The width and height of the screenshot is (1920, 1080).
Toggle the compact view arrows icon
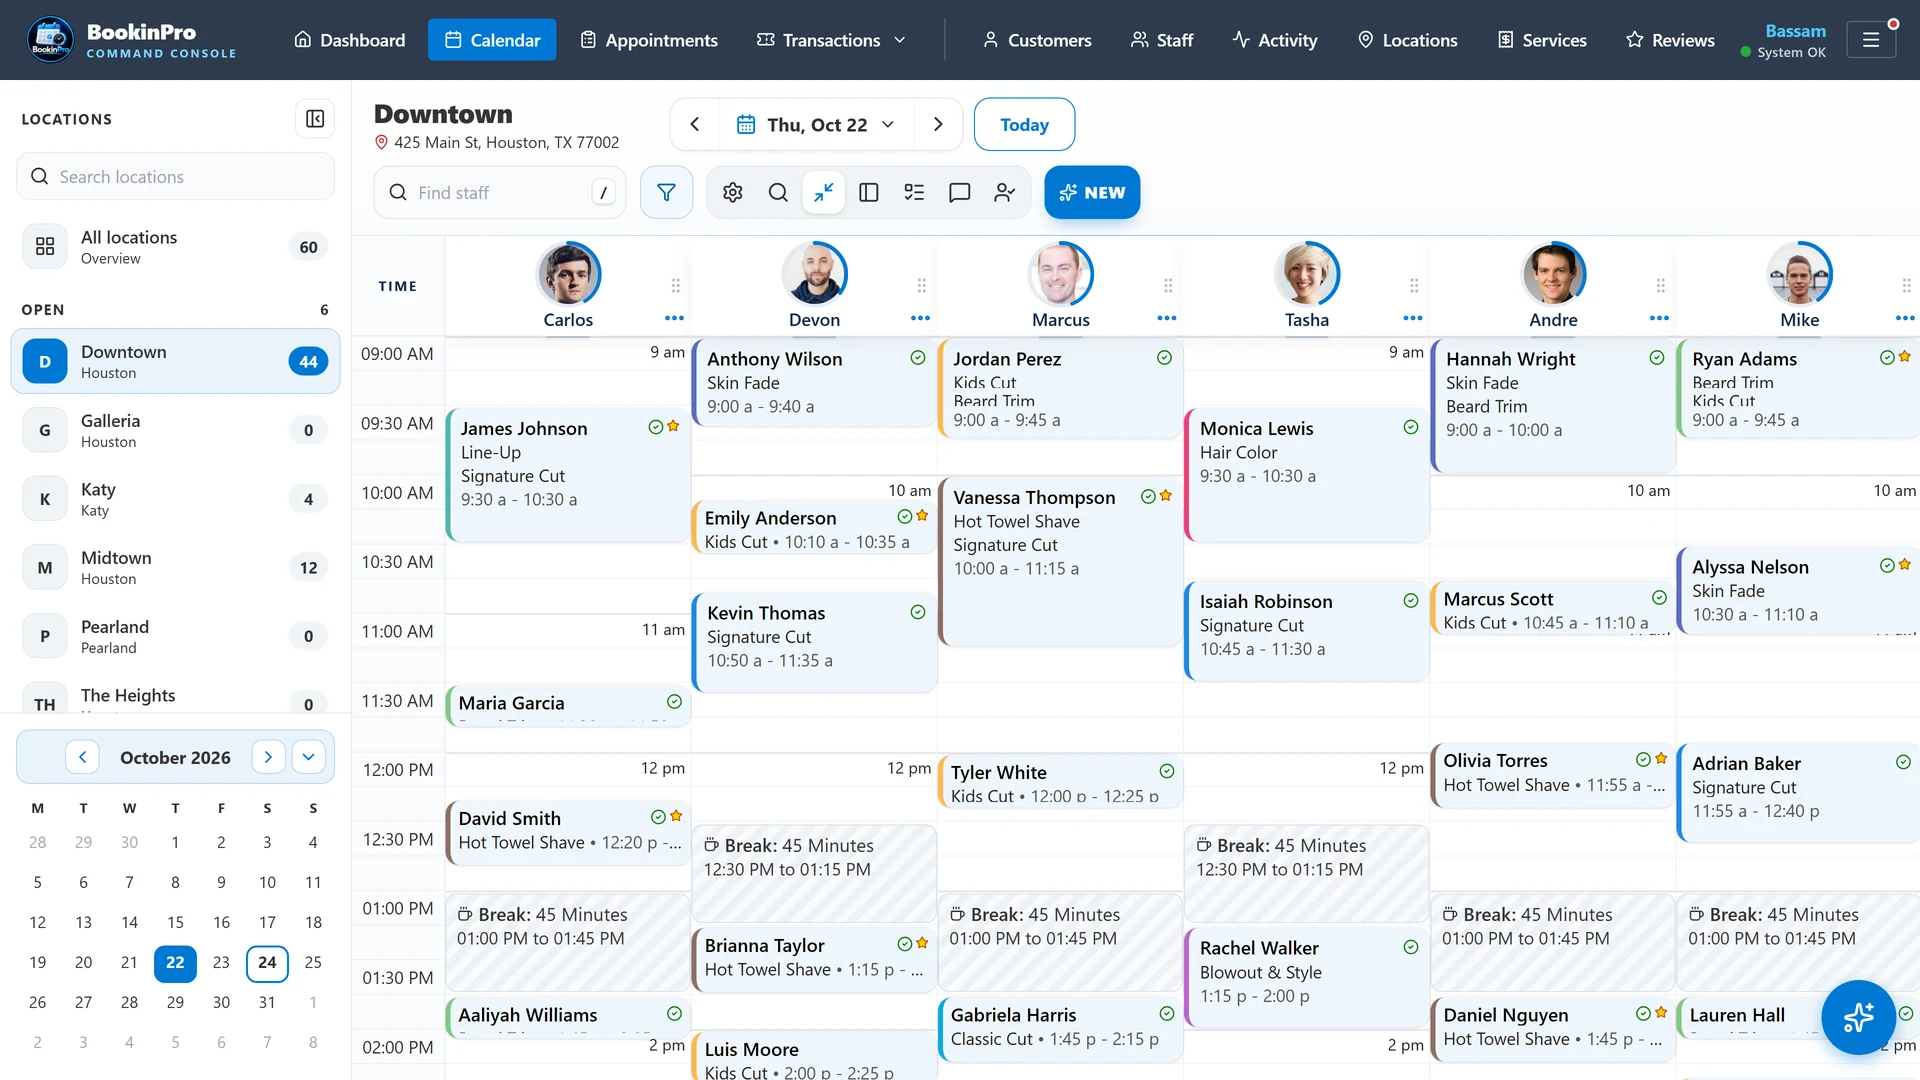(824, 192)
